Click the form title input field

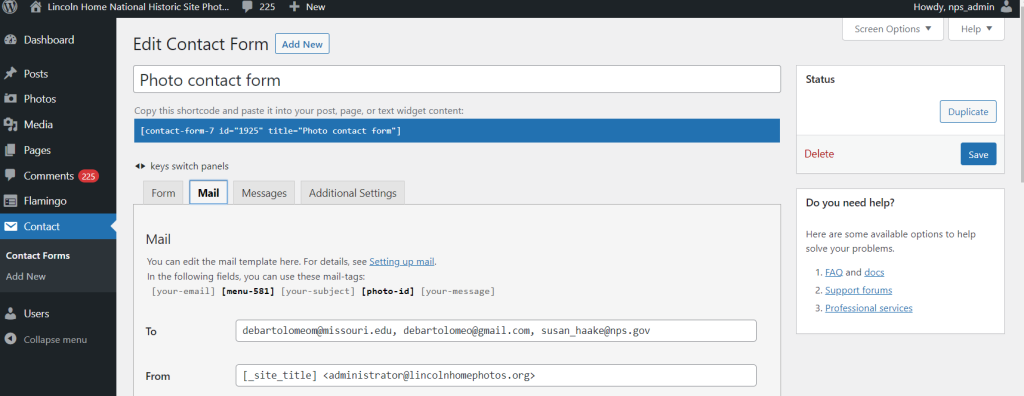pyautogui.click(x=456, y=79)
